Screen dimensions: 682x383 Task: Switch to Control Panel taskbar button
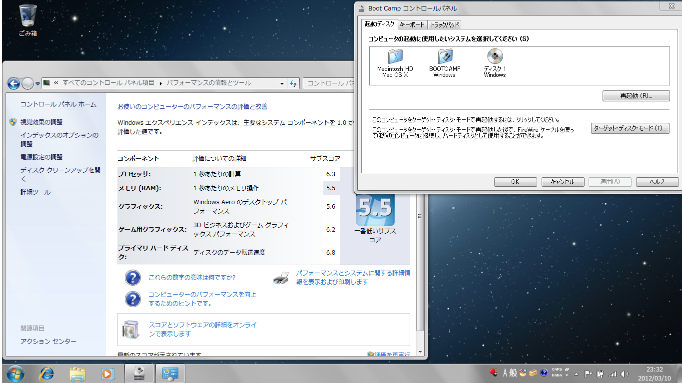[x=170, y=374]
